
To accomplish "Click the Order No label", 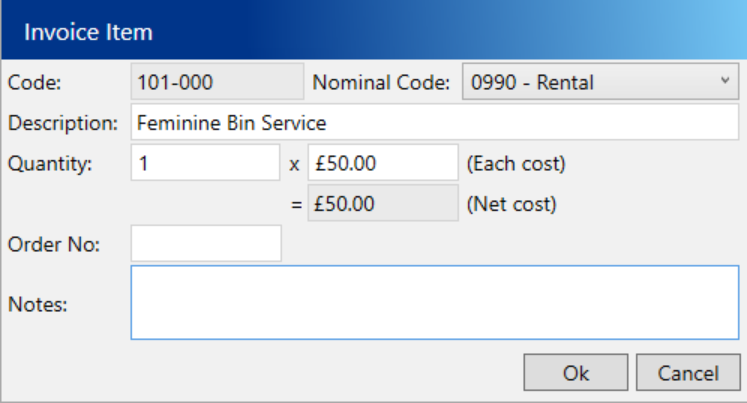I will click(x=52, y=244).
